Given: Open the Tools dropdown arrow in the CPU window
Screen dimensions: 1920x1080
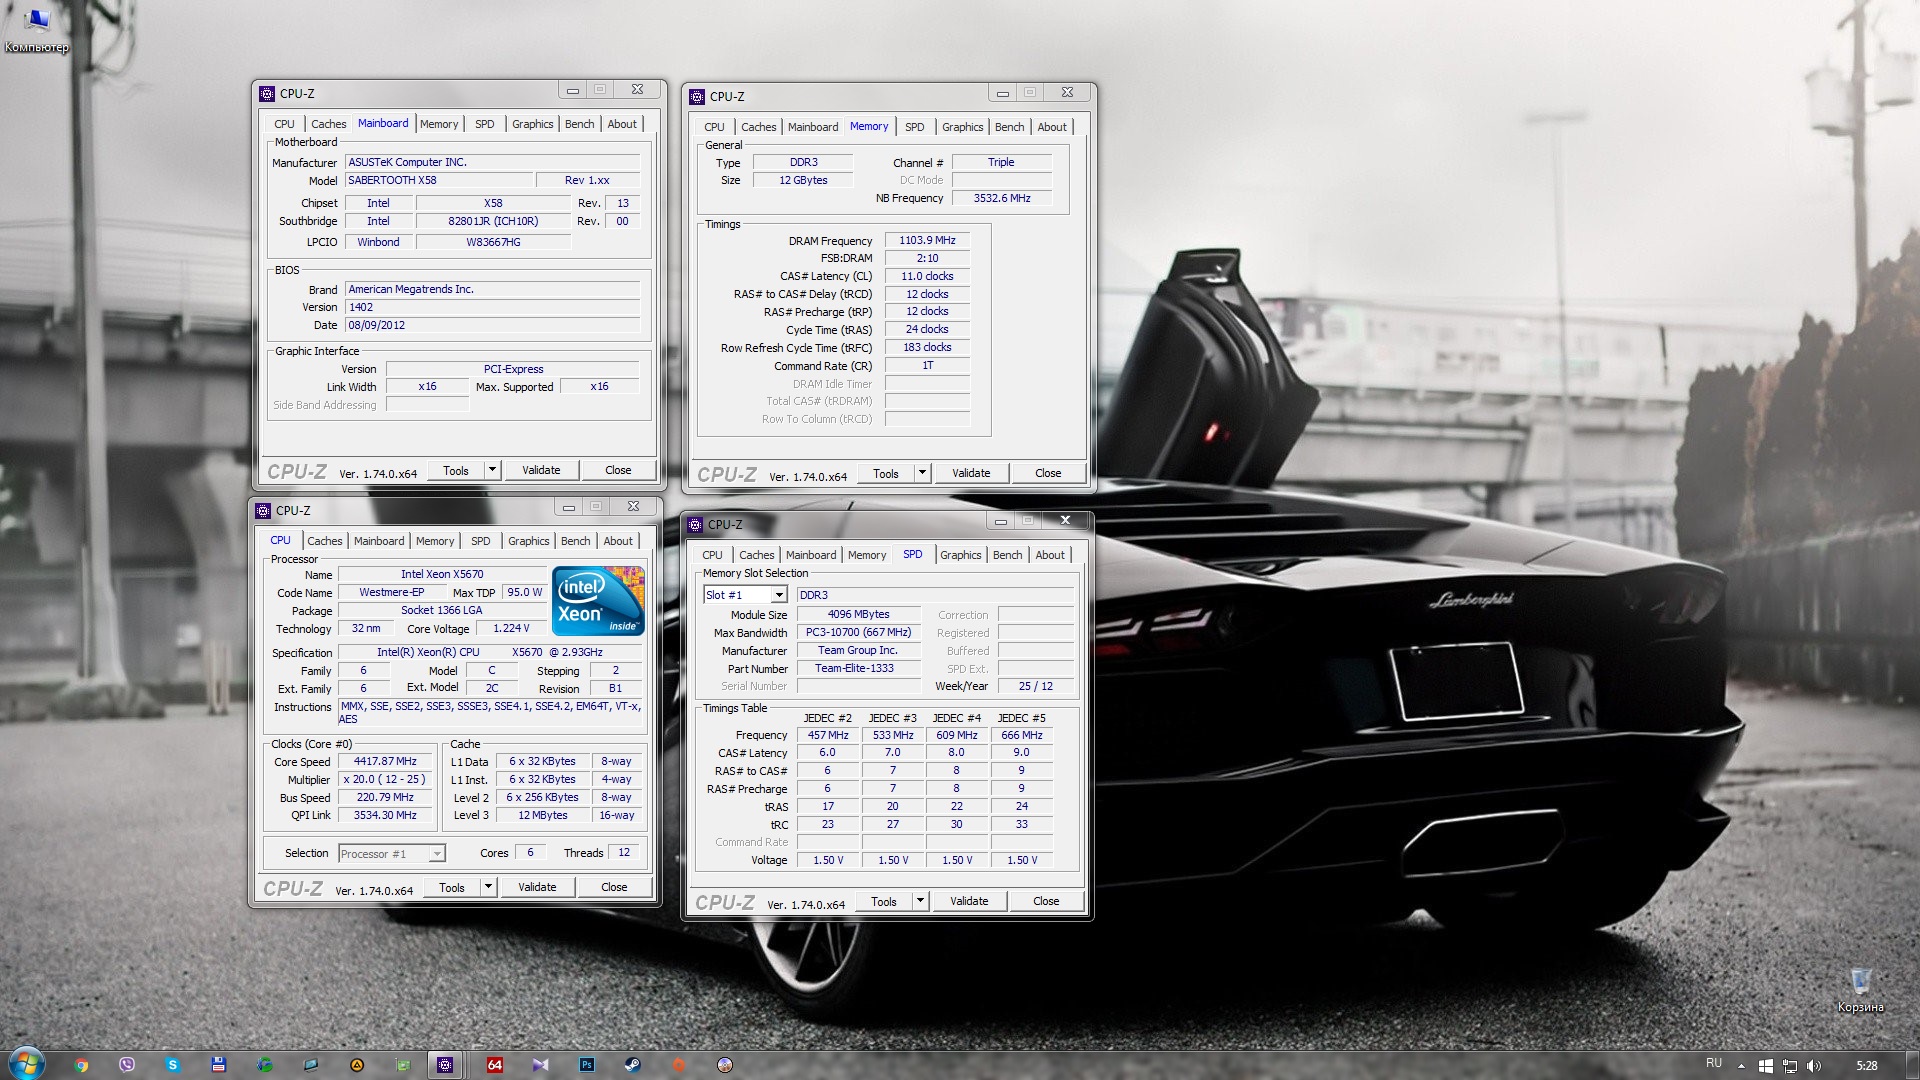Looking at the screenshot, I should 488,887.
